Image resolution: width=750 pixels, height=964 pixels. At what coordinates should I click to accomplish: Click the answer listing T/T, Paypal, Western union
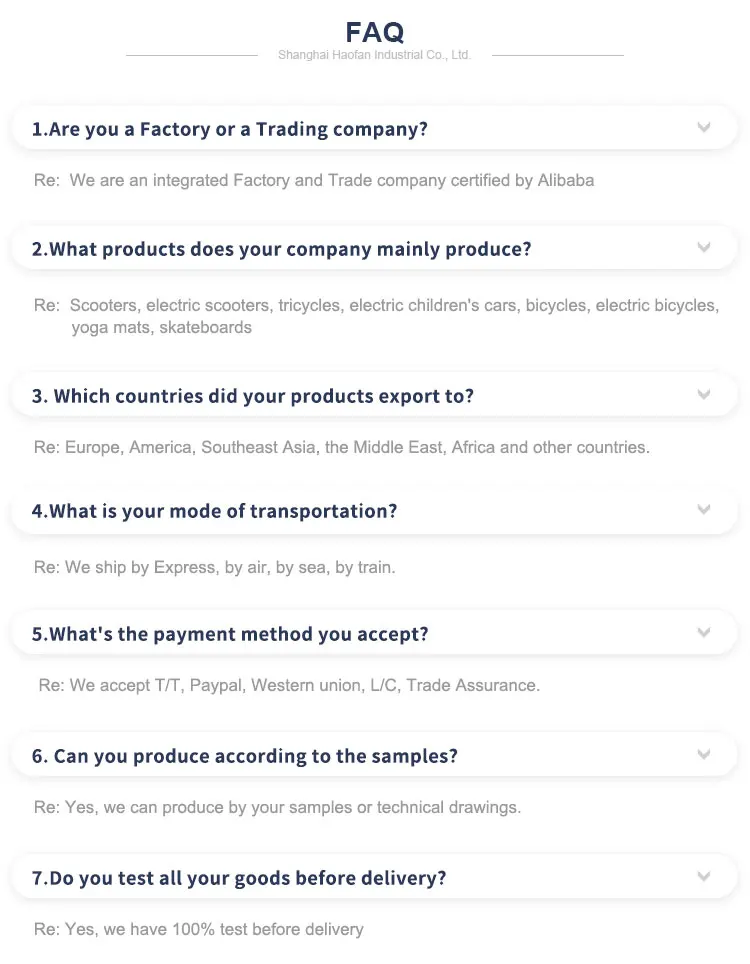(289, 686)
